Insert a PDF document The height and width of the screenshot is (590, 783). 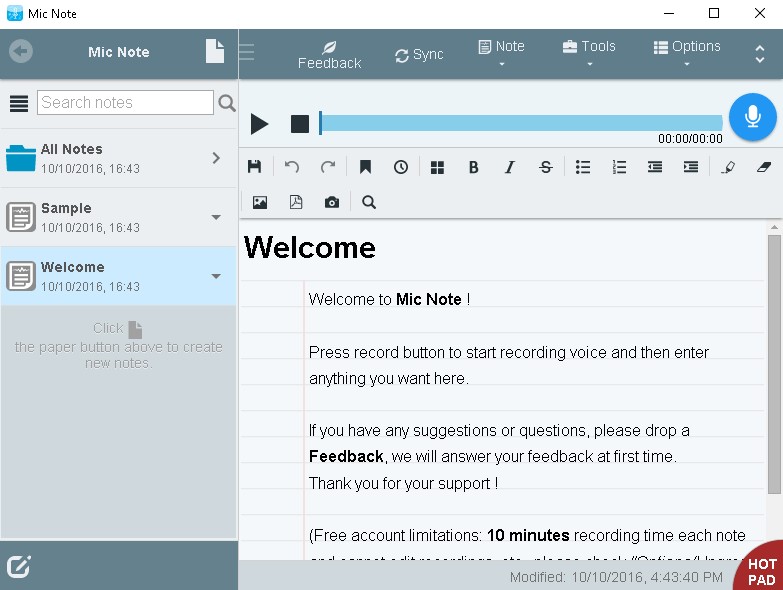[x=296, y=202]
